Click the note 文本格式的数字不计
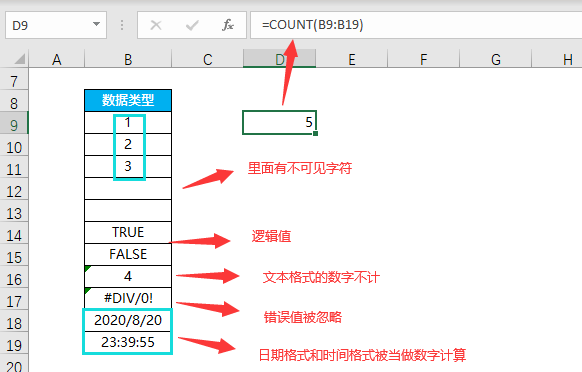The height and width of the screenshot is (372, 582). click(321, 277)
